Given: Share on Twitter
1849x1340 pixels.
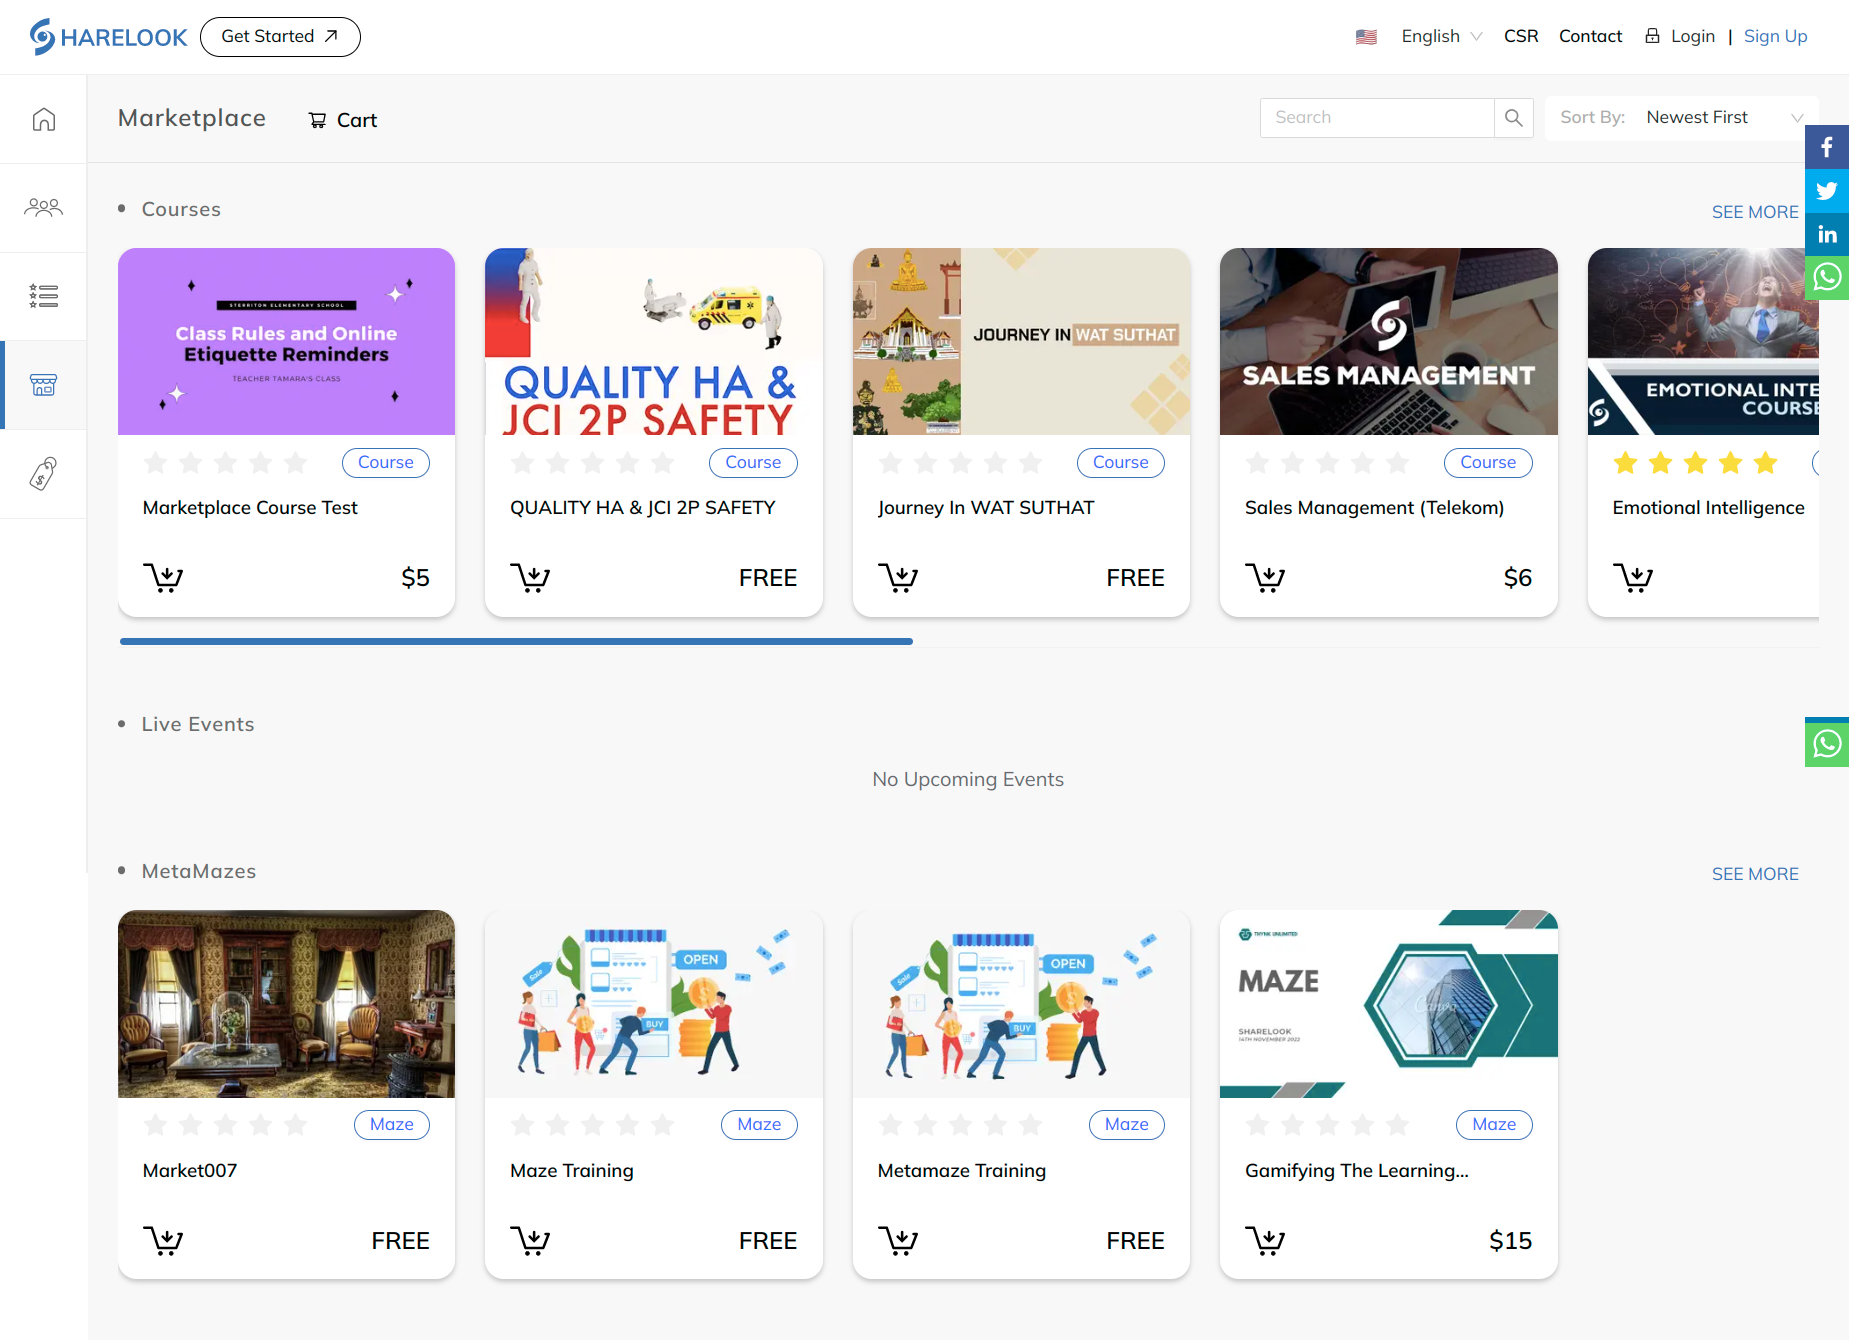Looking at the screenshot, I should pyautogui.click(x=1827, y=190).
